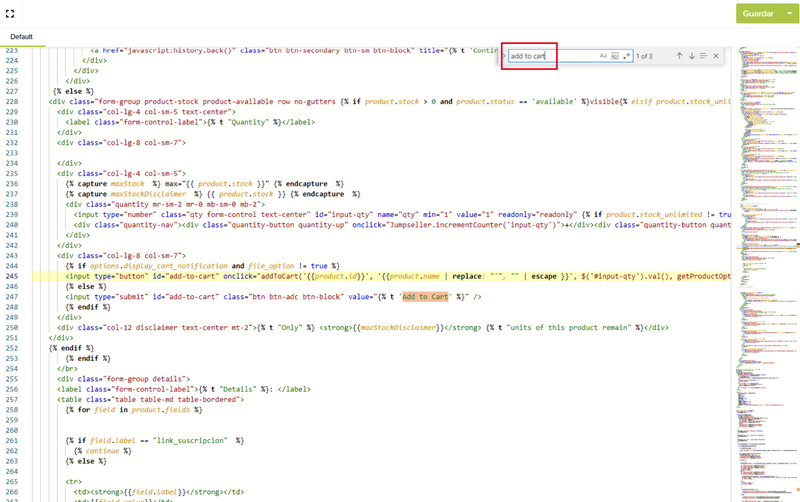
Task: Click in the 'add to cart' search field
Action: (x=550, y=56)
